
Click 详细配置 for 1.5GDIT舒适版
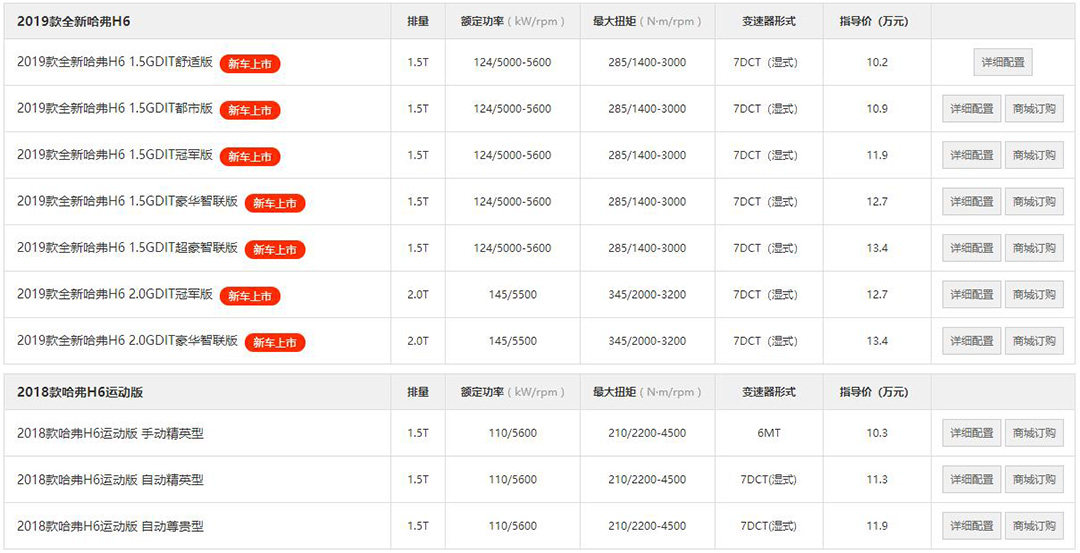point(1002,62)
